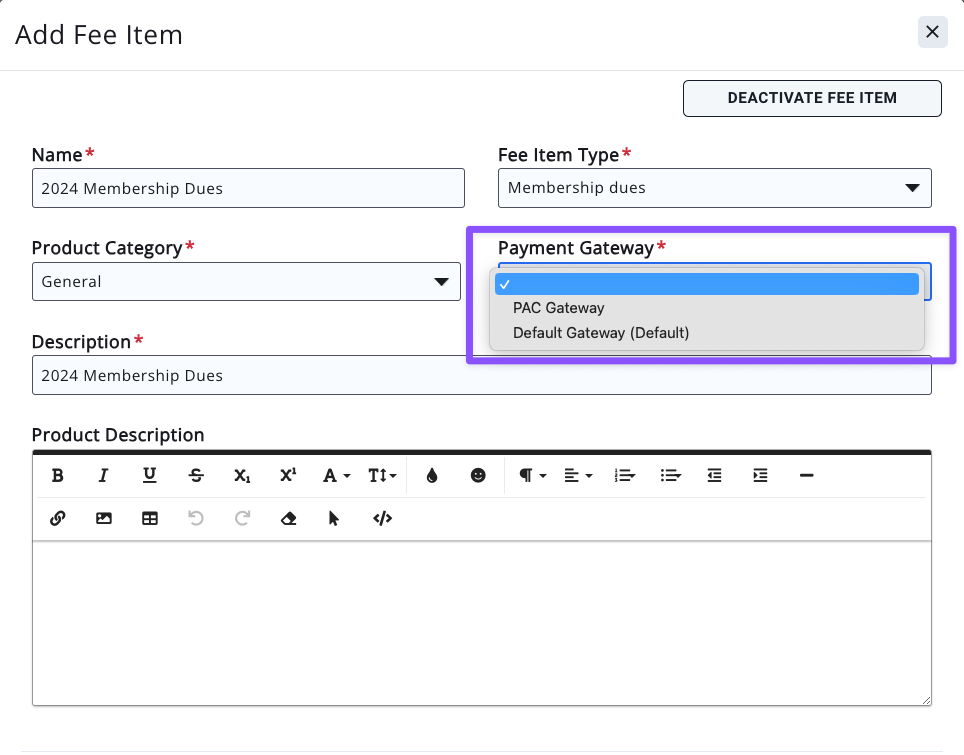Switch to code view in the editor
The image size is (964, 755).
tap(382, 518)
